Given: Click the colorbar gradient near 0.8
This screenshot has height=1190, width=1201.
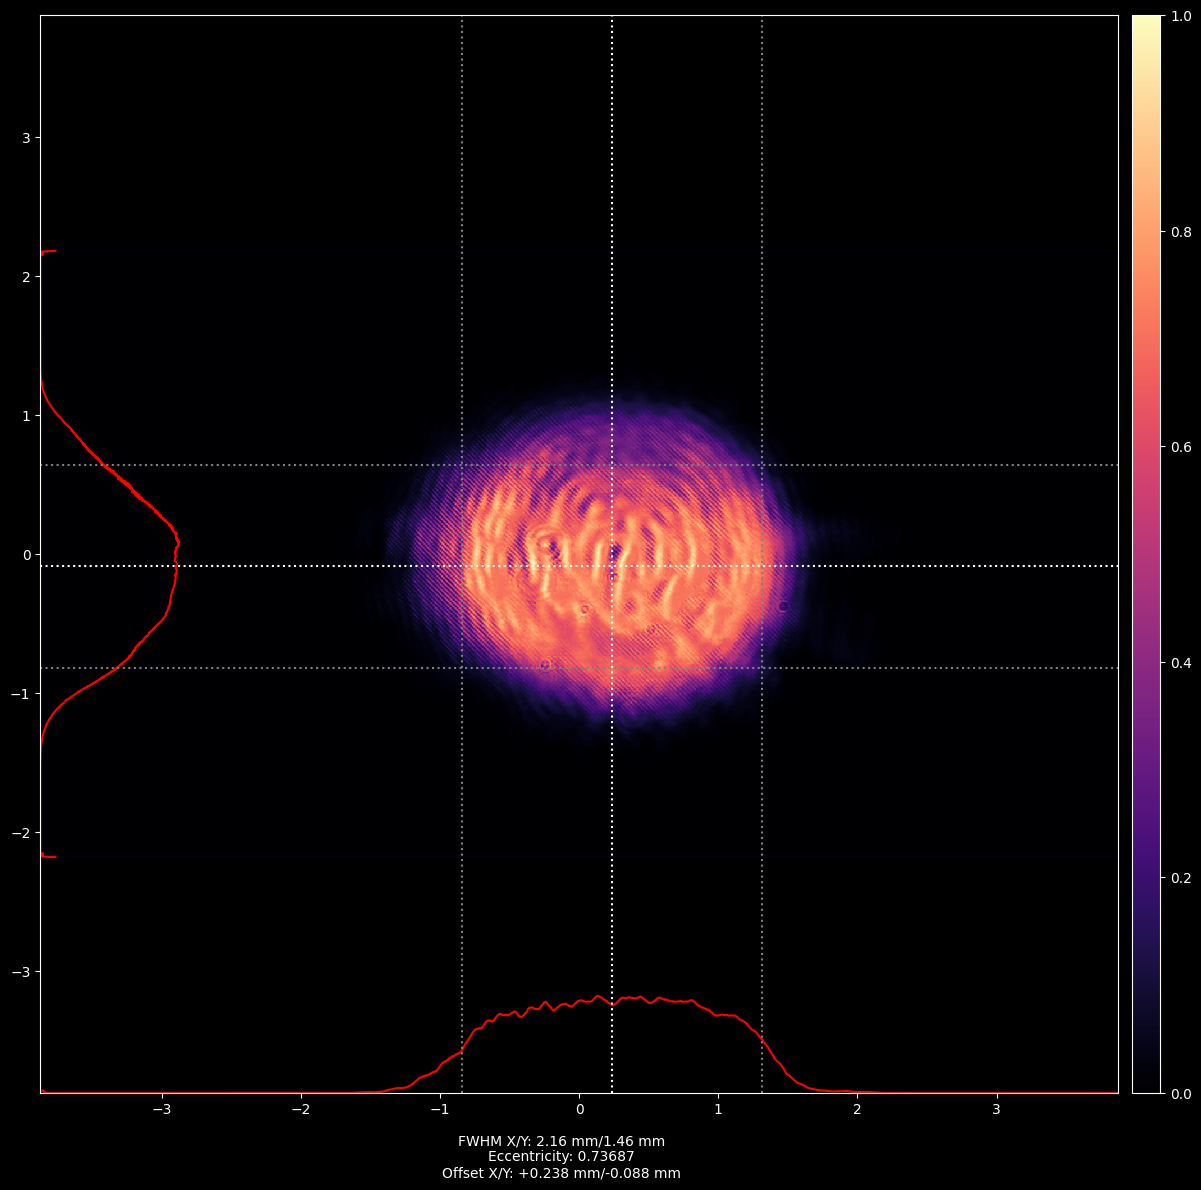Looking at the screenshot, I should click(x=1146, y=232).
